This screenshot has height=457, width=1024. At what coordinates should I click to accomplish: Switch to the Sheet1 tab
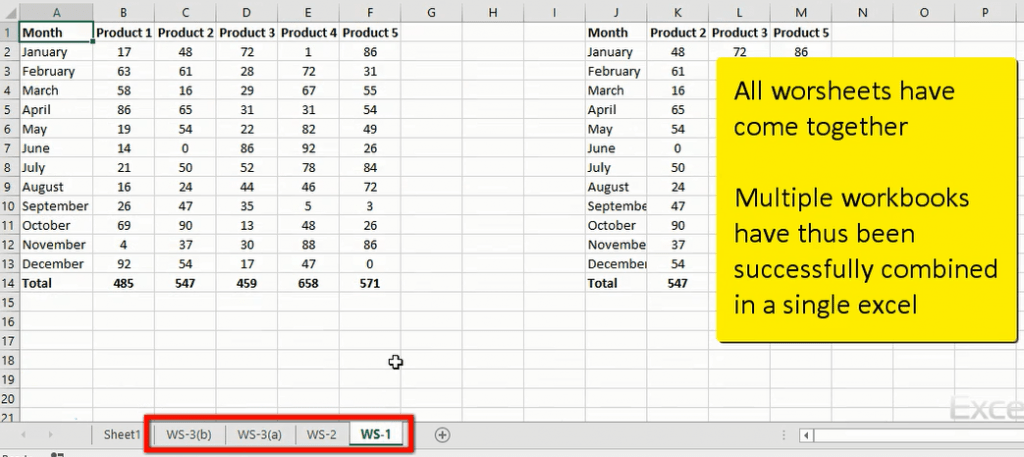pyautogui.click(x=122, y=435)
